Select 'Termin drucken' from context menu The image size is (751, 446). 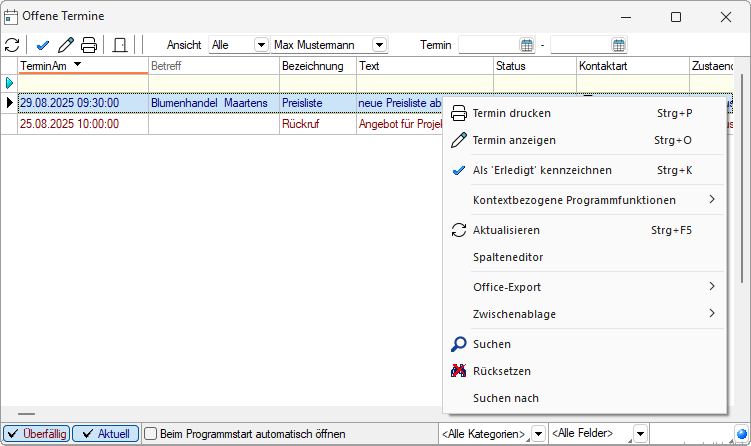511,113
